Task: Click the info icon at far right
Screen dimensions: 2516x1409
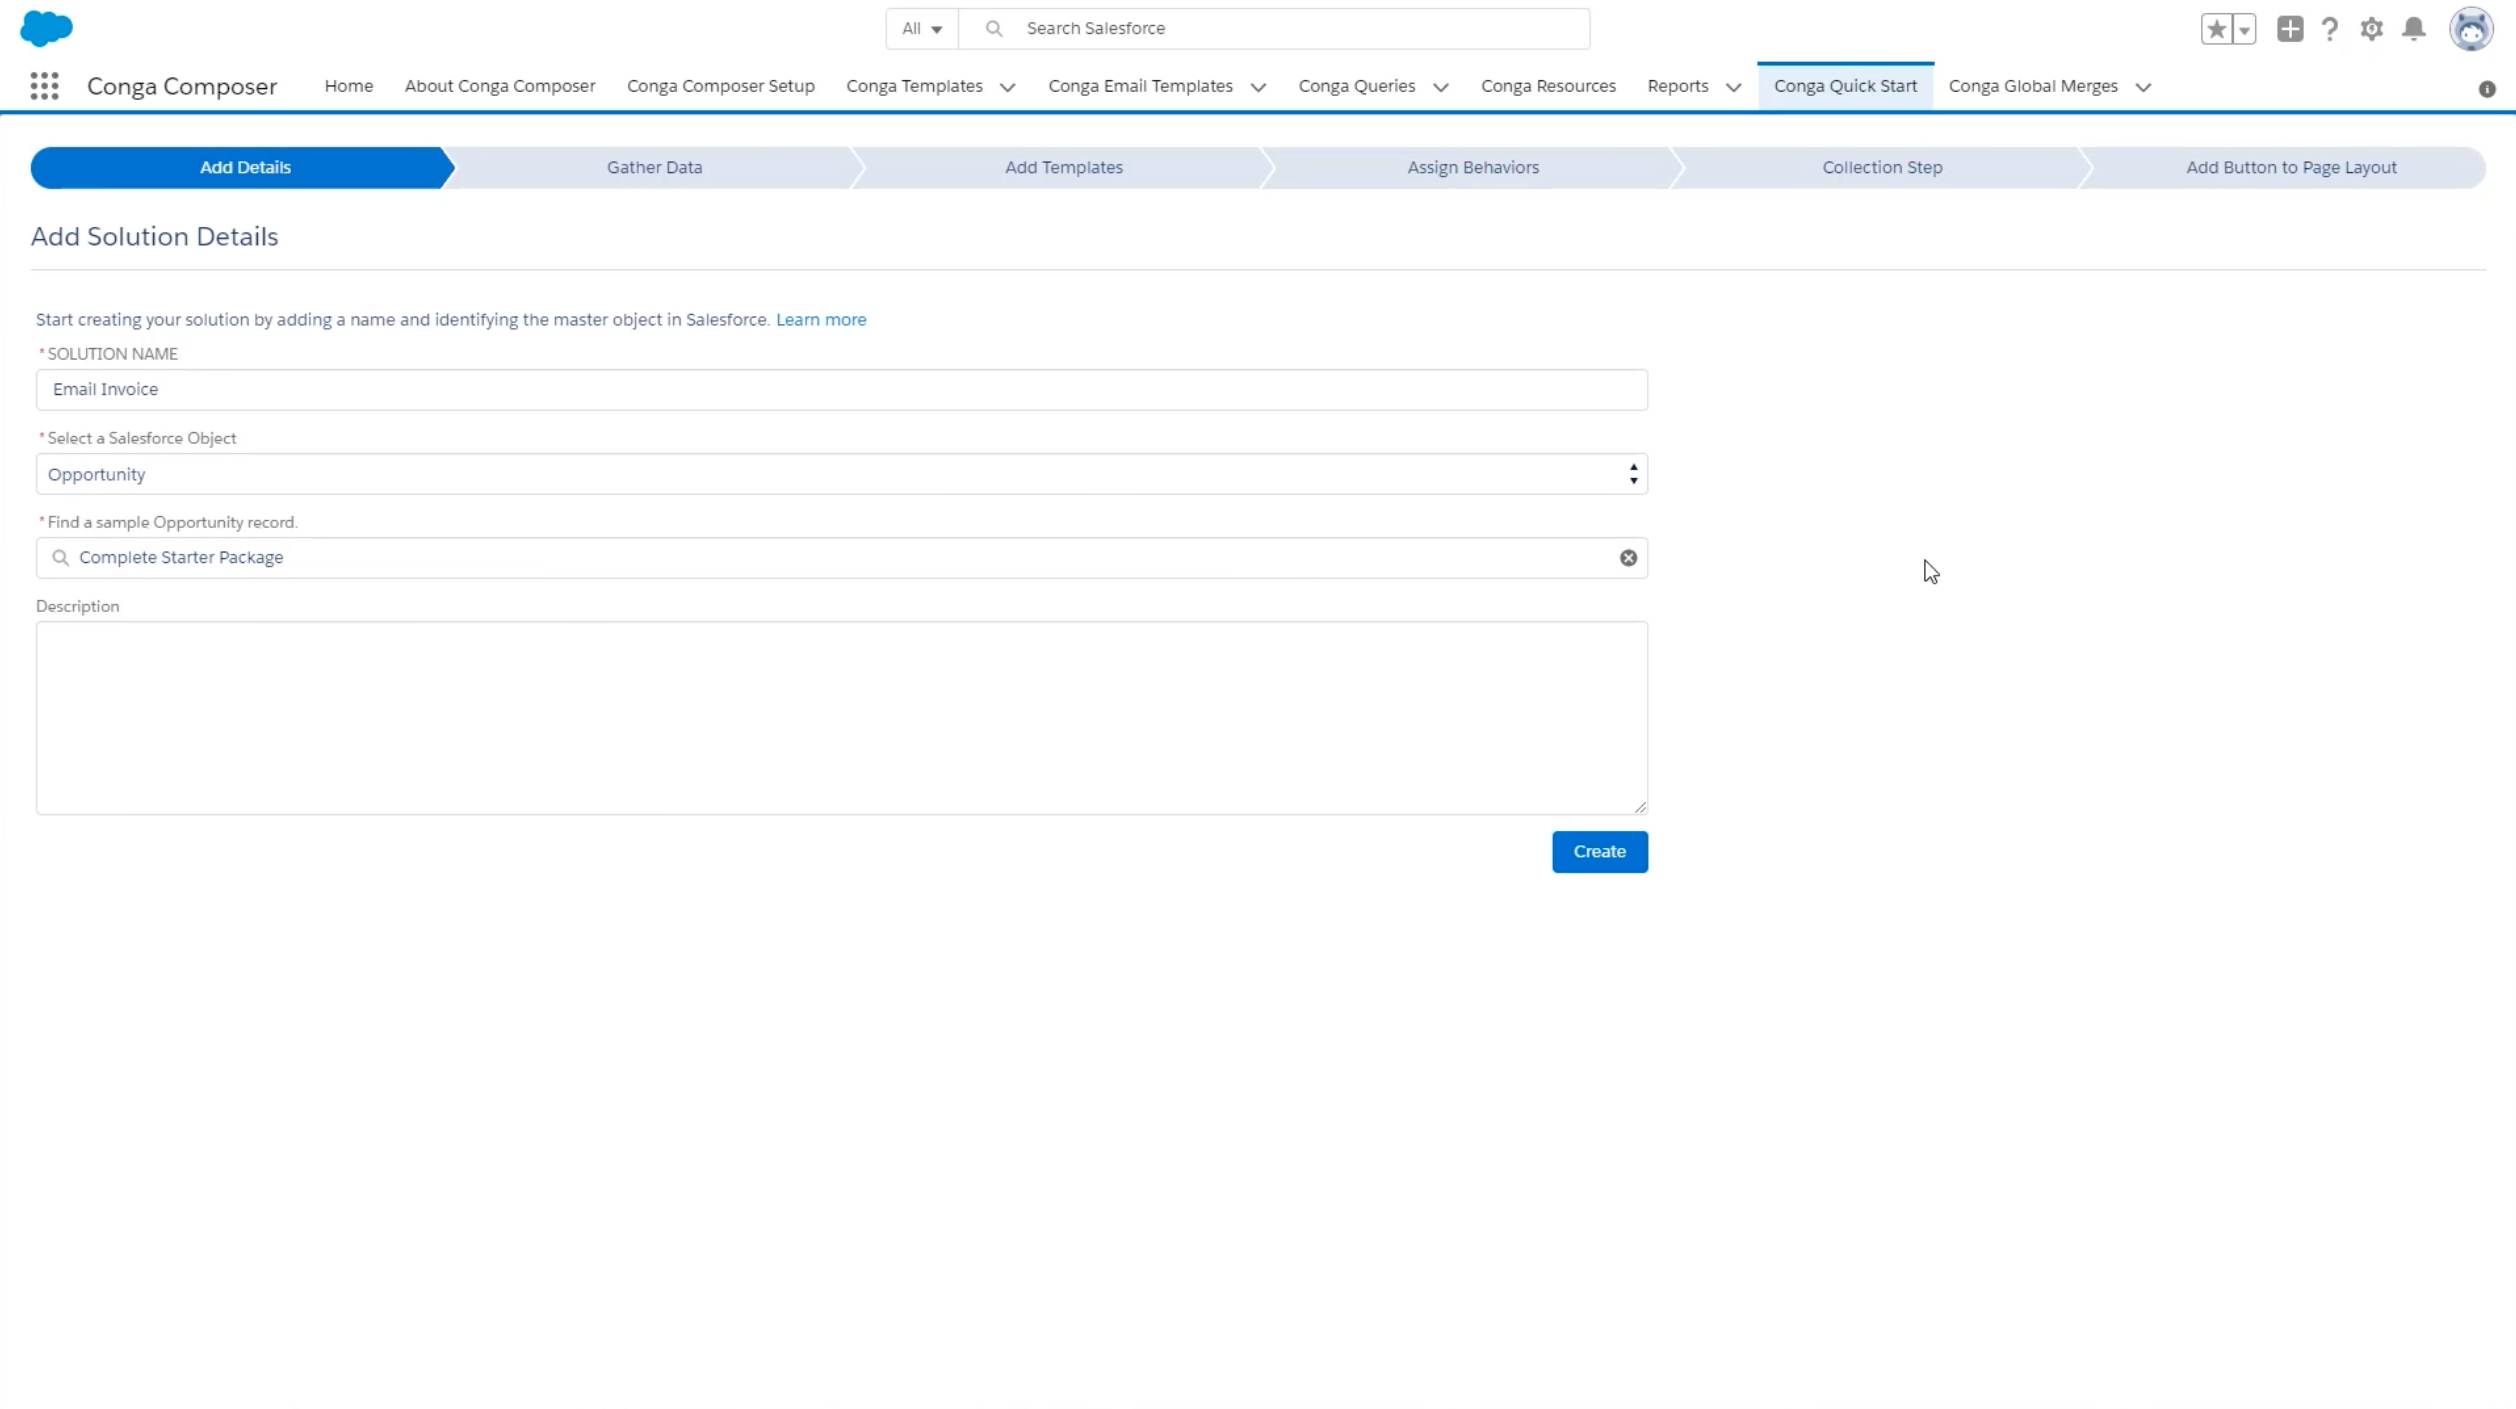Action: (x=2487, y=89)
